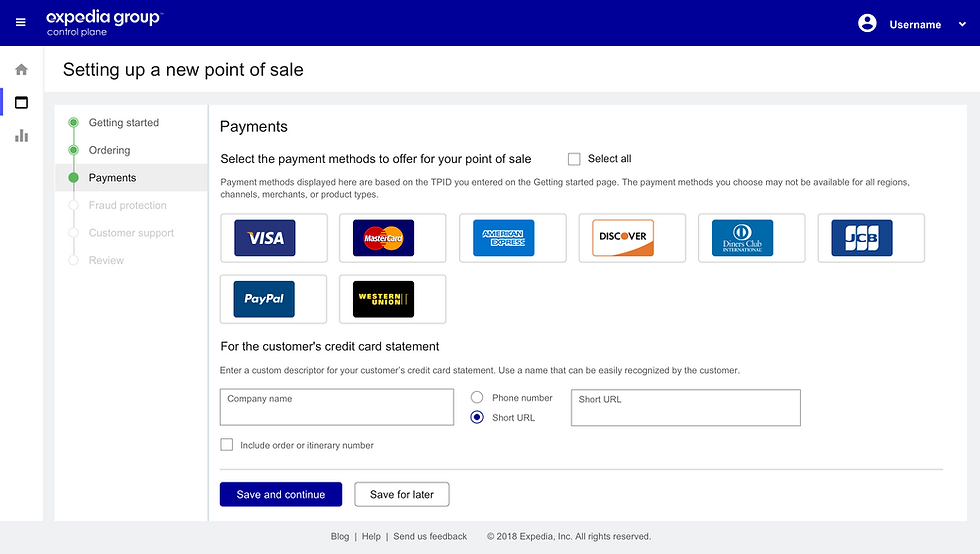Select the window icon in the sidebar
Image resolution: width=980 pixels, height=554 pixels.
pyautogui.click(x=21, y=103)
